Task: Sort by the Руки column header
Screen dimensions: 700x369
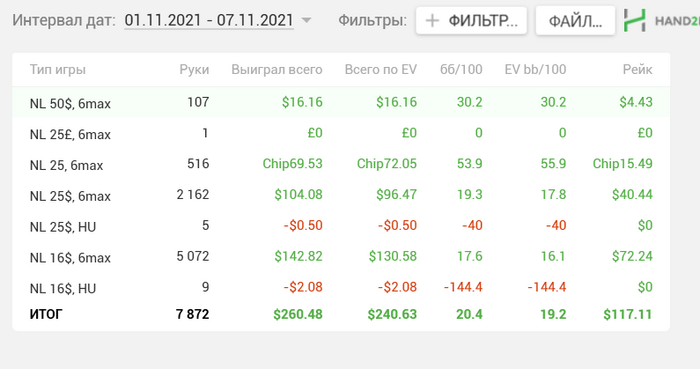Action: (194, 70)
